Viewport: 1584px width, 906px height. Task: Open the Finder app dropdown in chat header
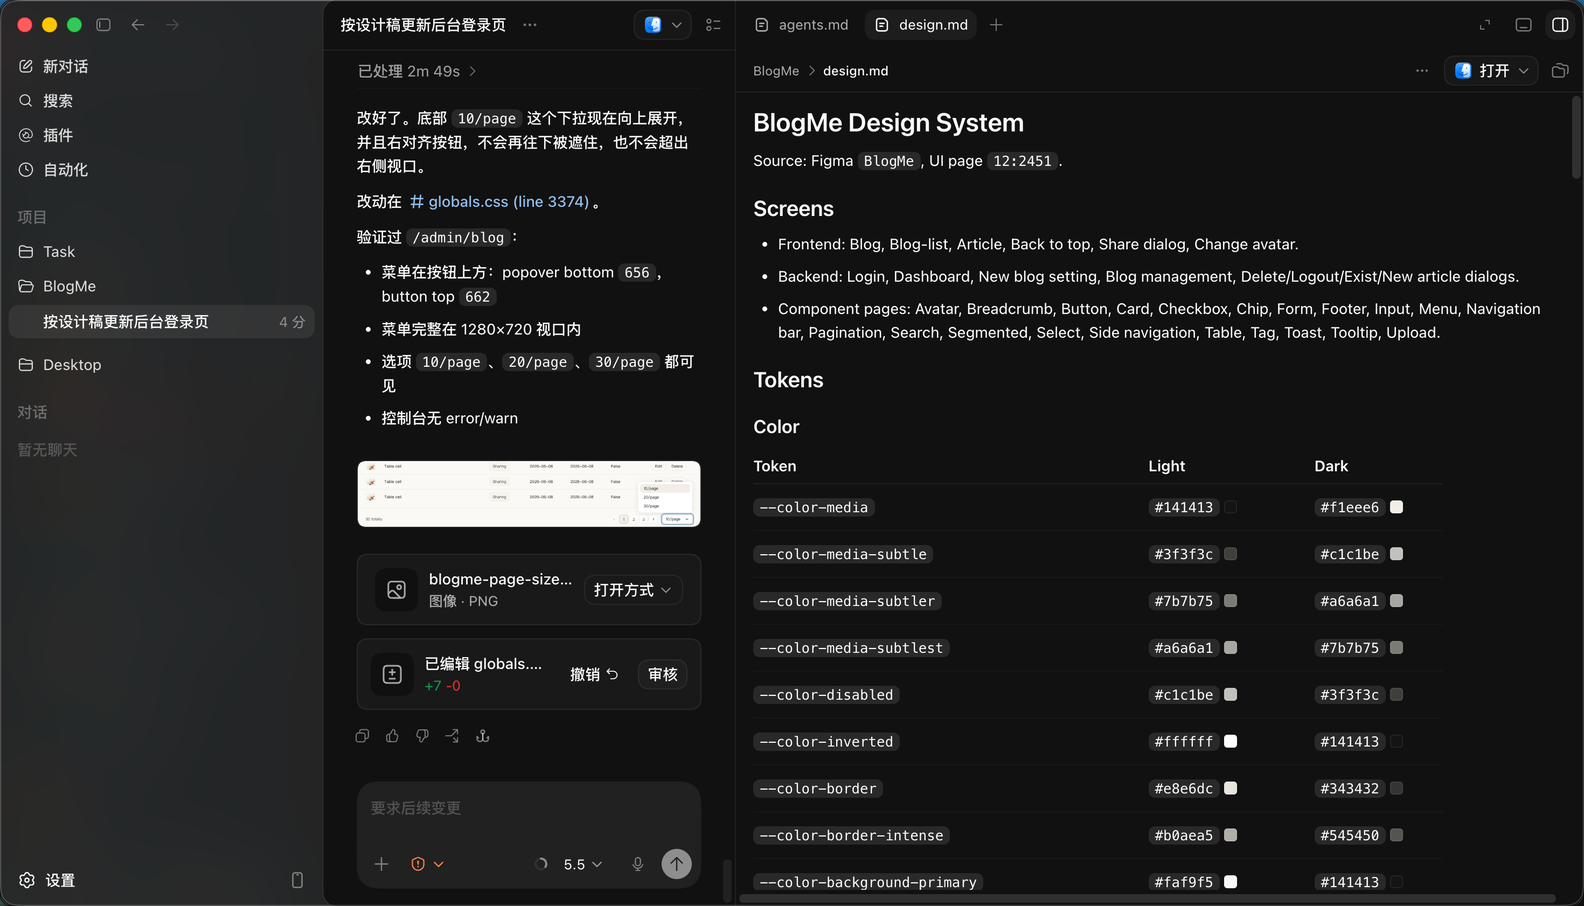coord(663,25)
